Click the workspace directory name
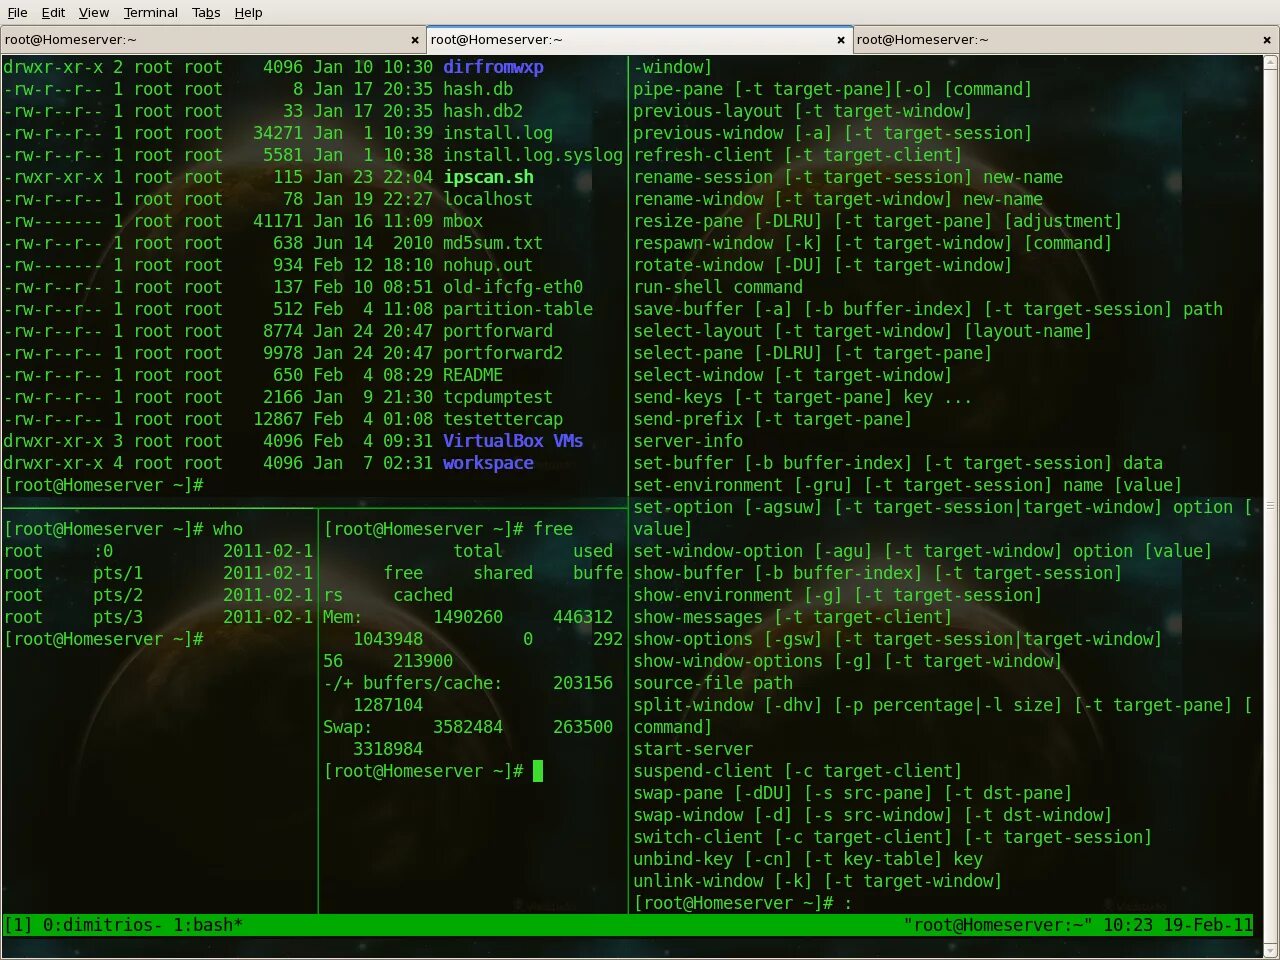 488,463
